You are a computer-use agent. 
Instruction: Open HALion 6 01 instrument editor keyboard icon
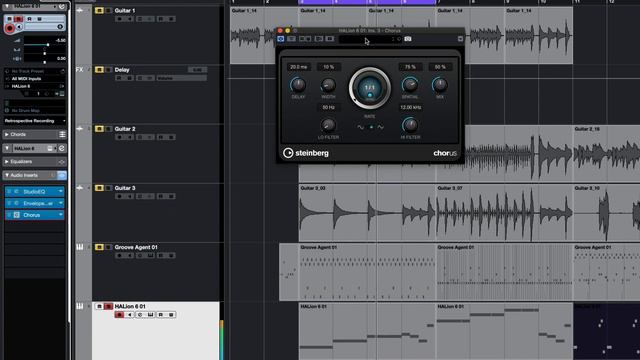click(150, 315)
